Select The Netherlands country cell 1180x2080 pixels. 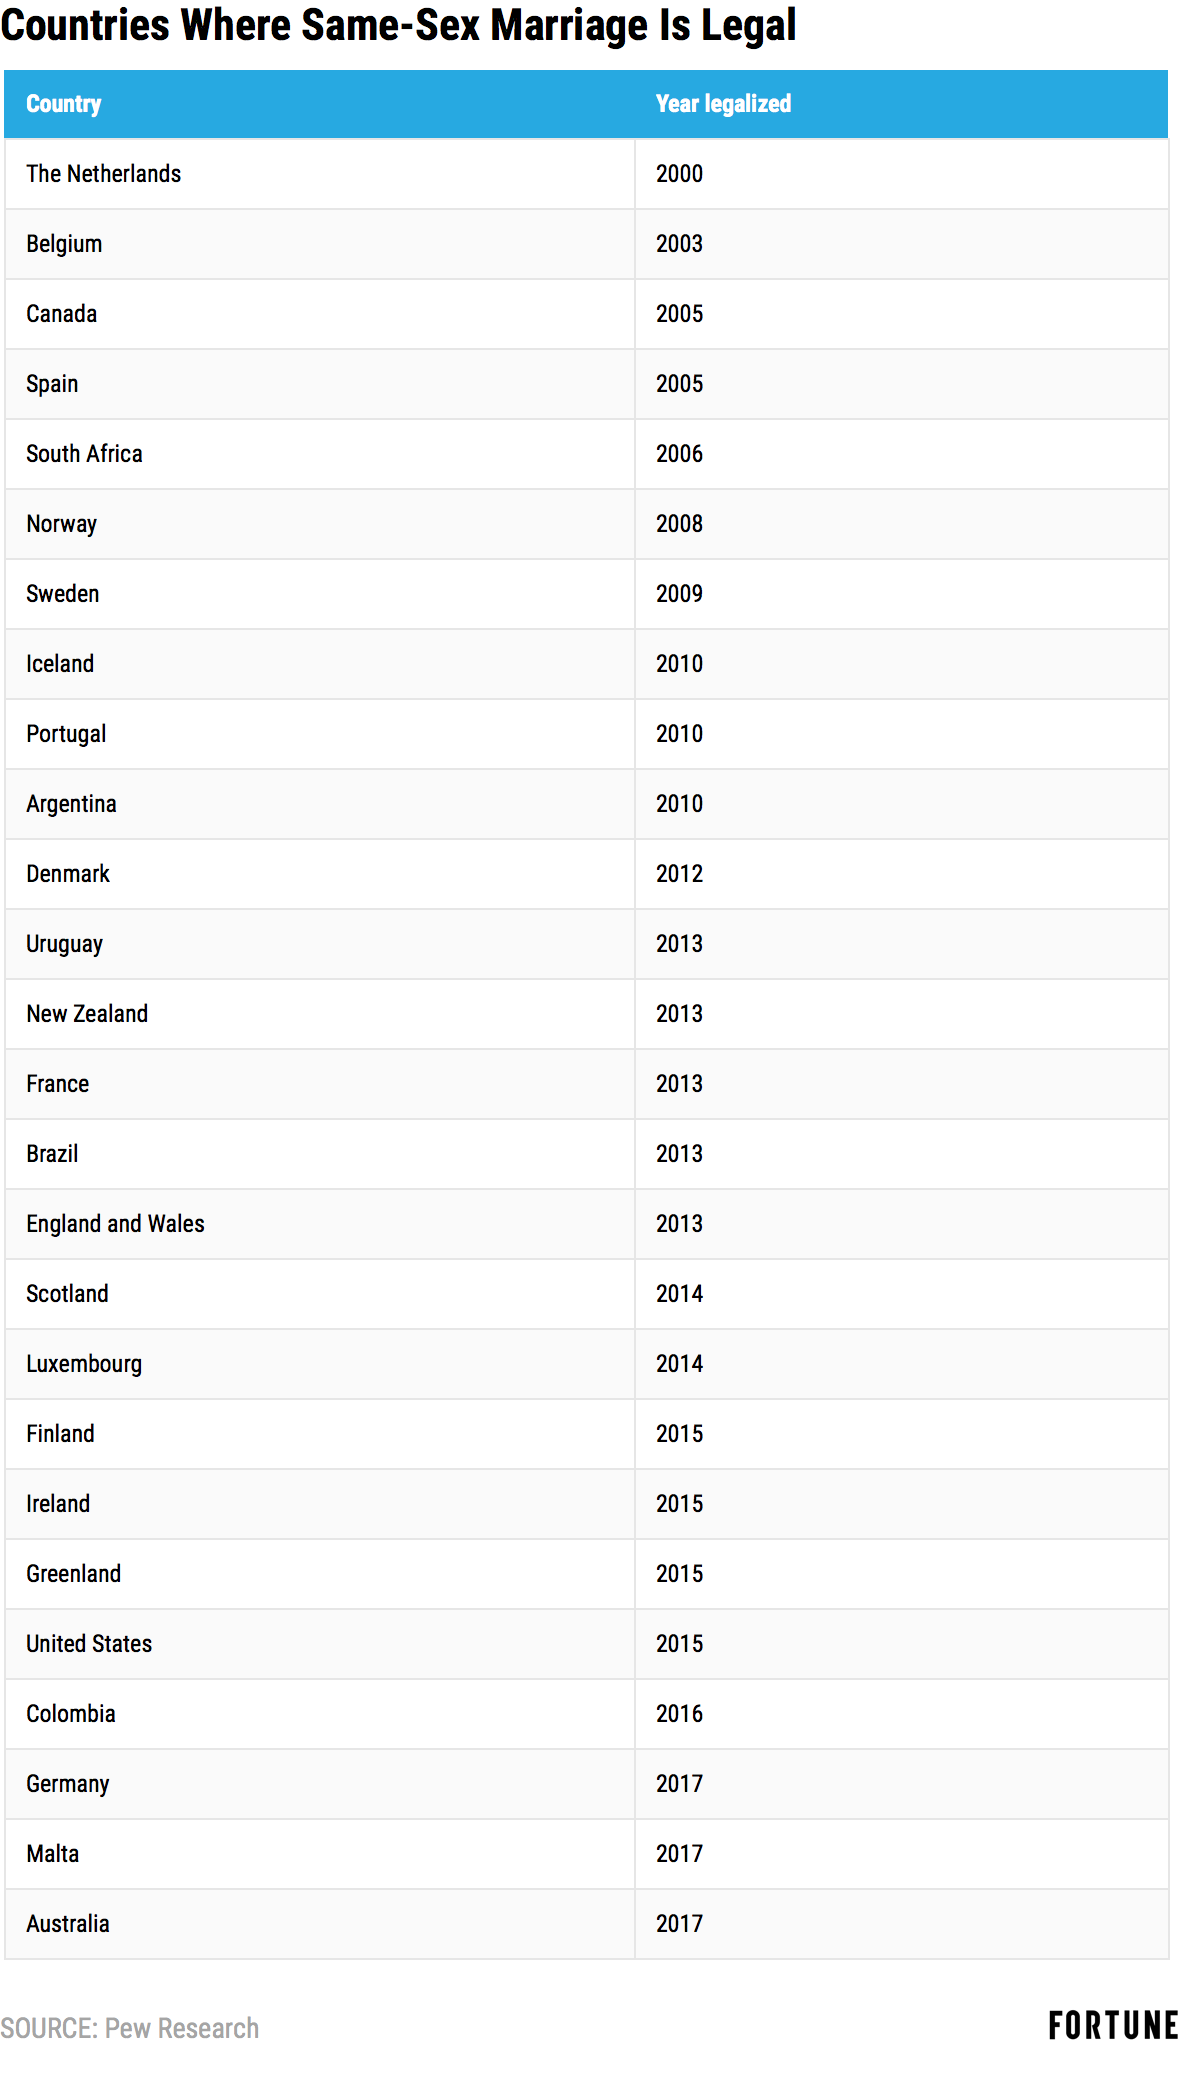pos(104,174)
